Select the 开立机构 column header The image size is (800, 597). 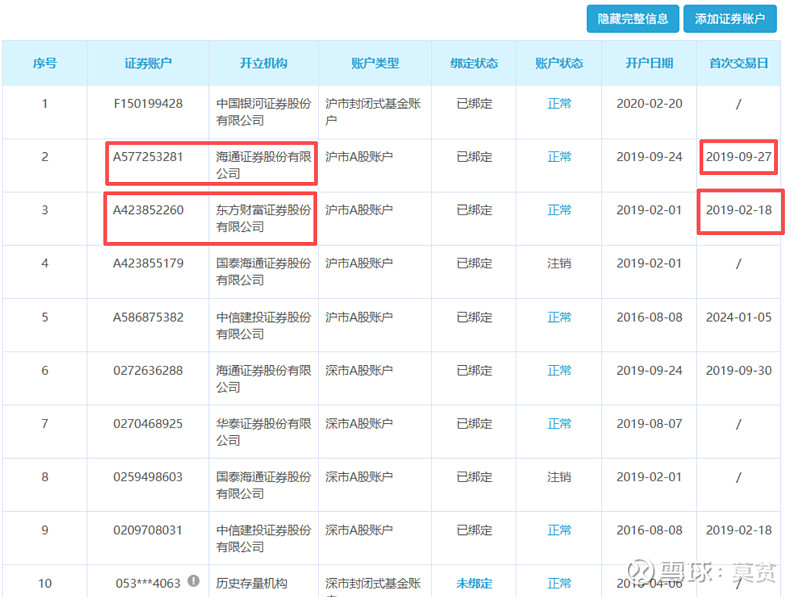[263, 63]
